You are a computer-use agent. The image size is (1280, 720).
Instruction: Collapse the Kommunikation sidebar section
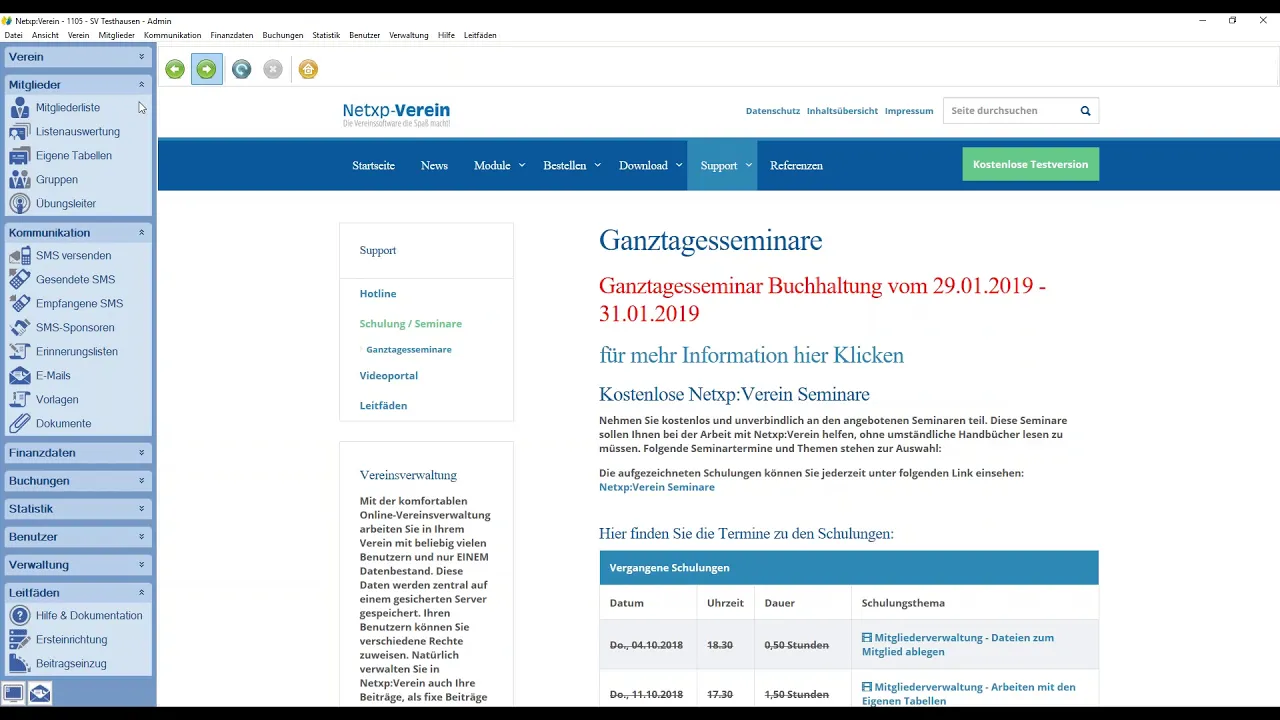pyautogui.click(x=78, y=233)
